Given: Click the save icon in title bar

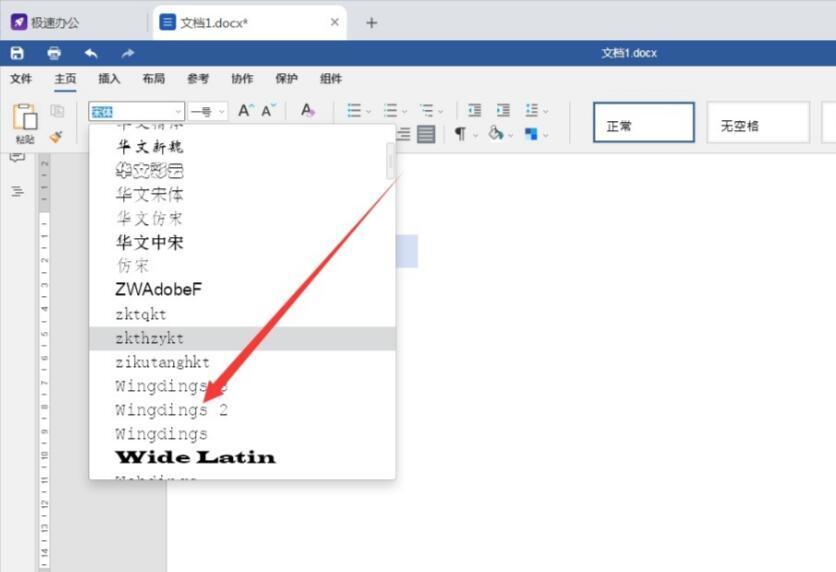Looking at the screenshot, I should click(17, 53).
